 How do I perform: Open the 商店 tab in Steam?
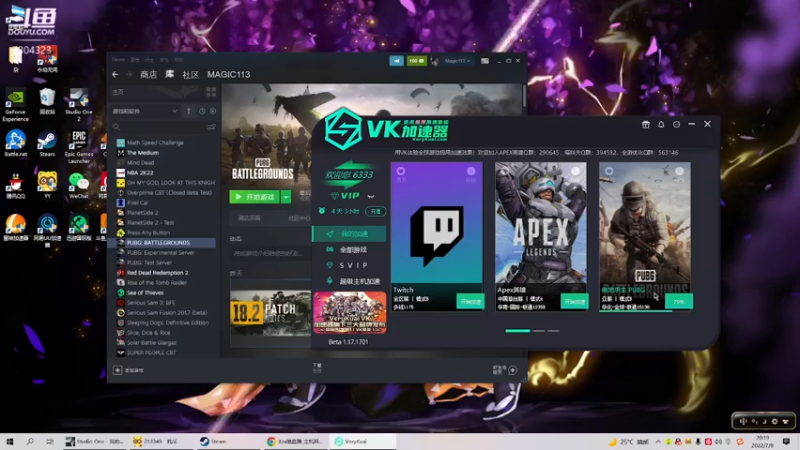[x=148, y=74]
